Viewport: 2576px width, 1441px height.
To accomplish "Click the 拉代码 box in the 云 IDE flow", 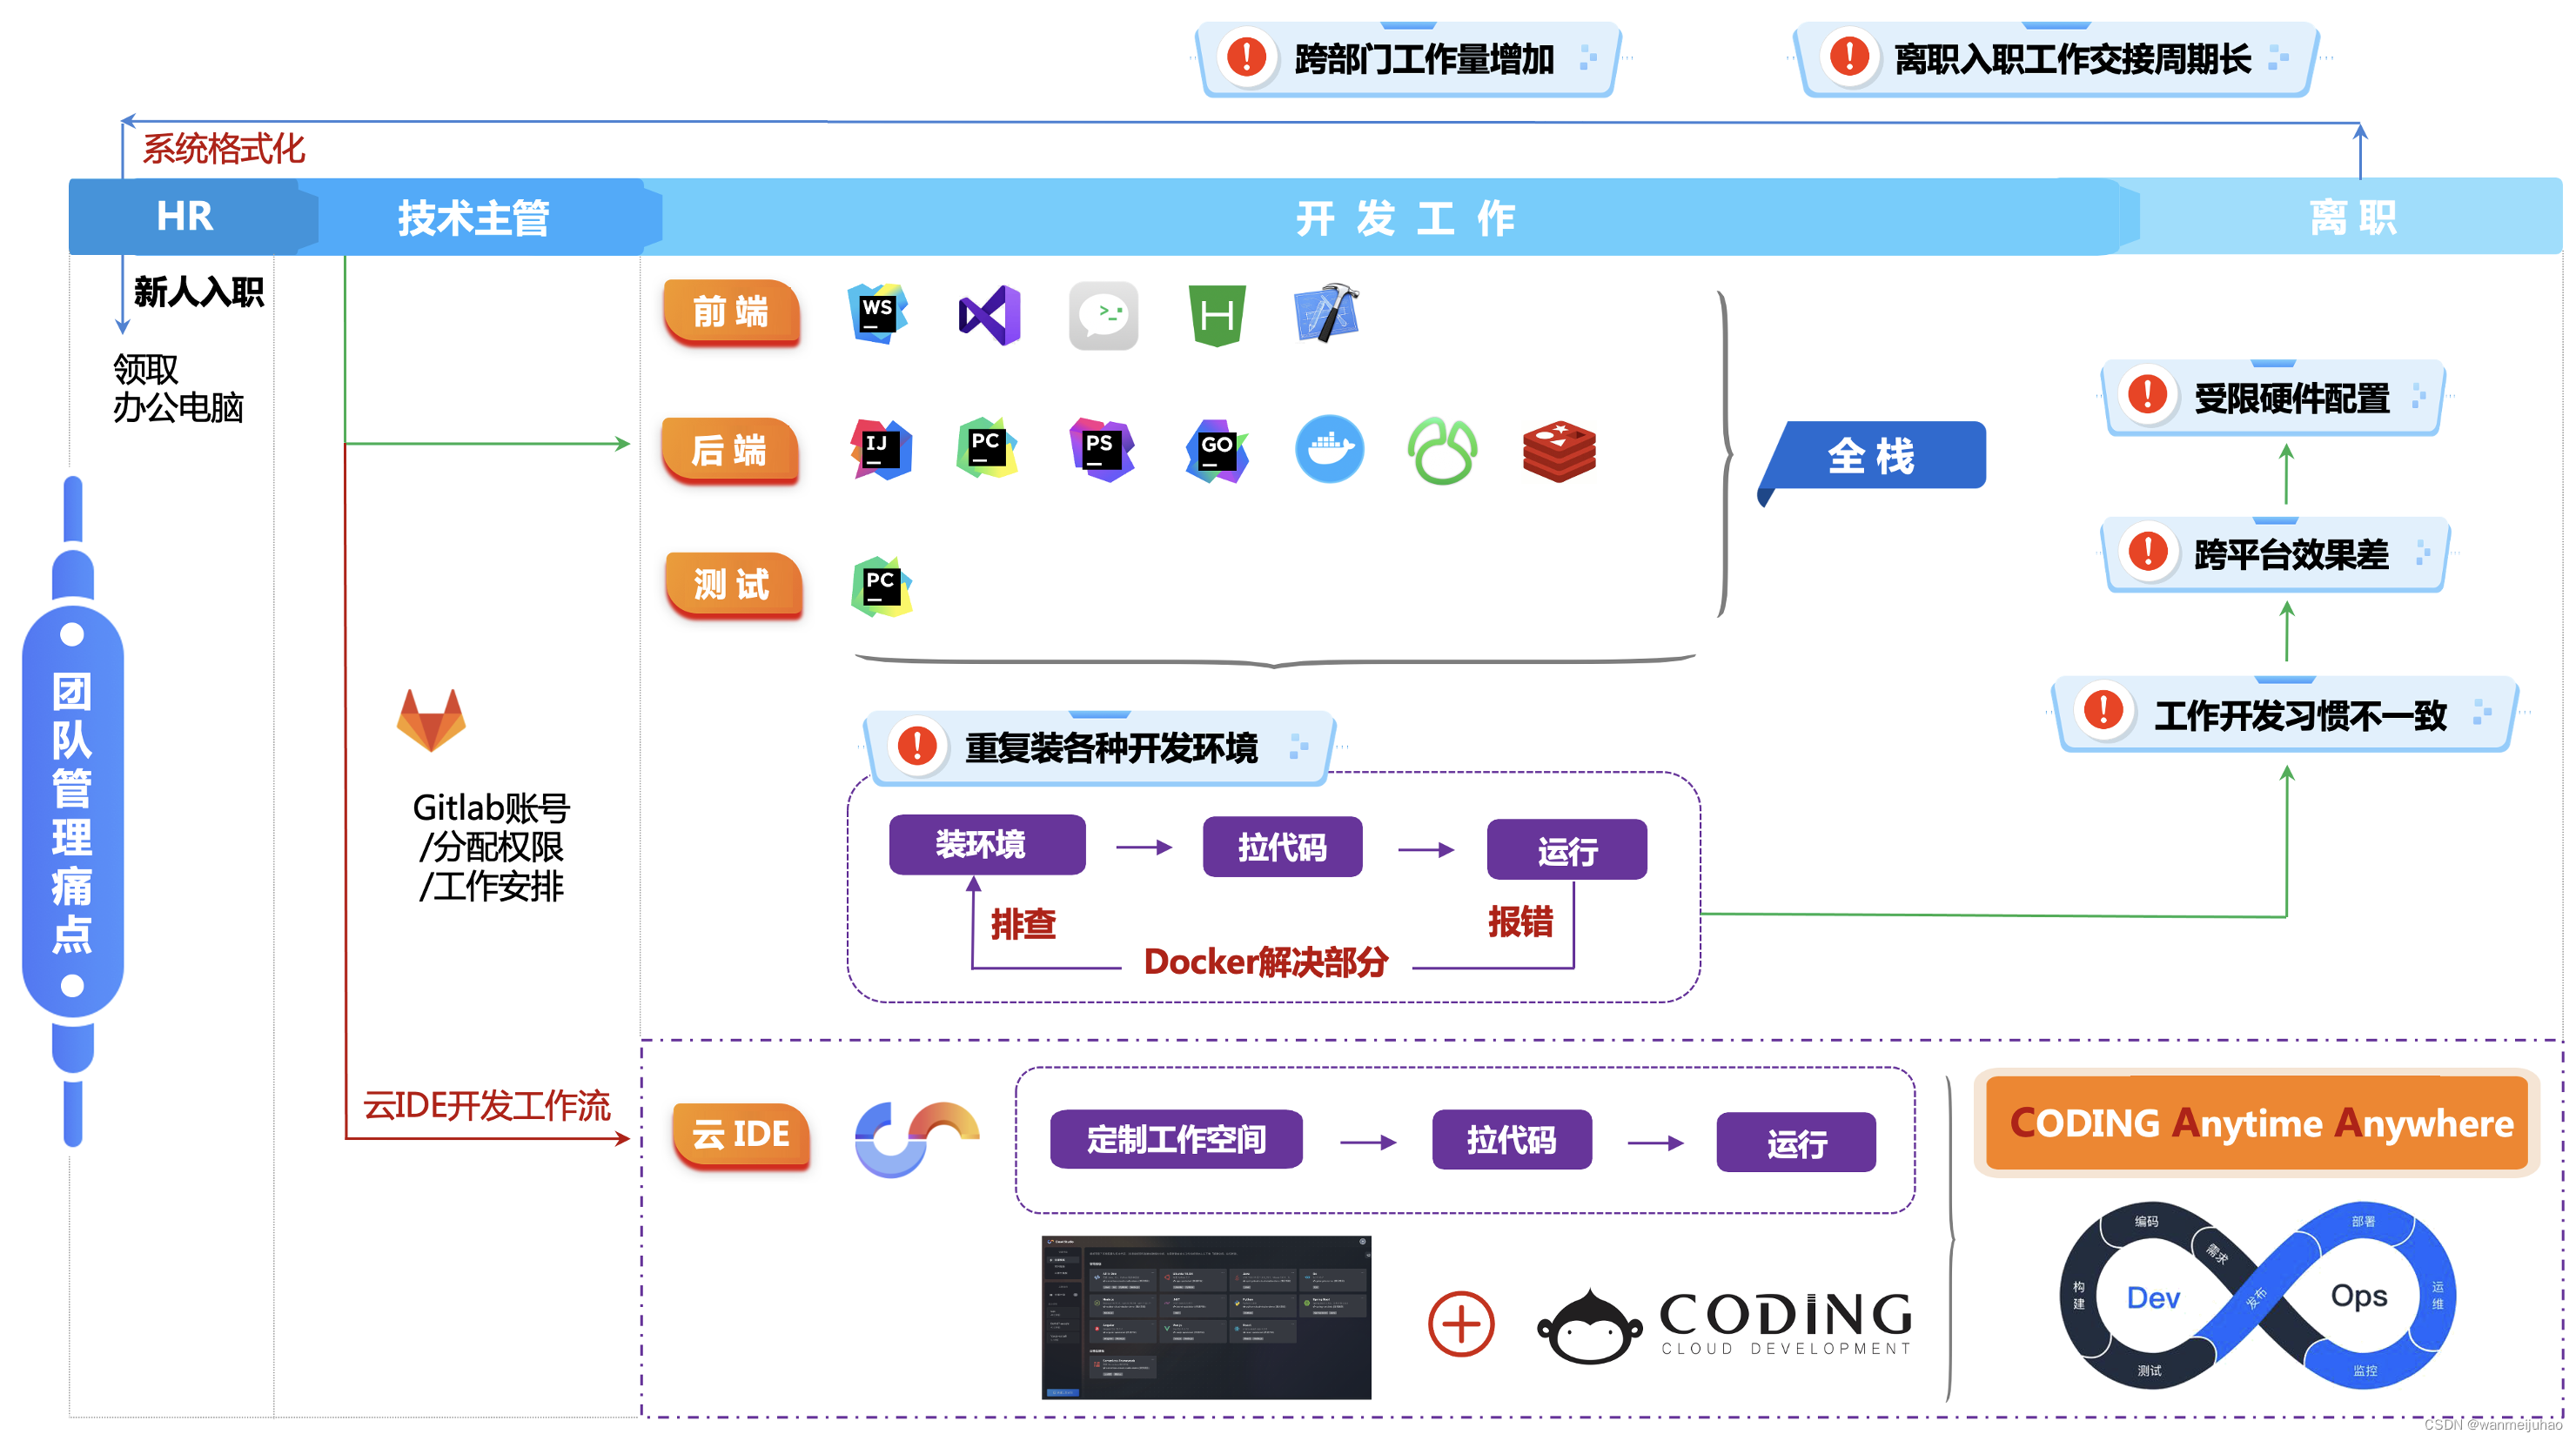I will (1512, 1140).
